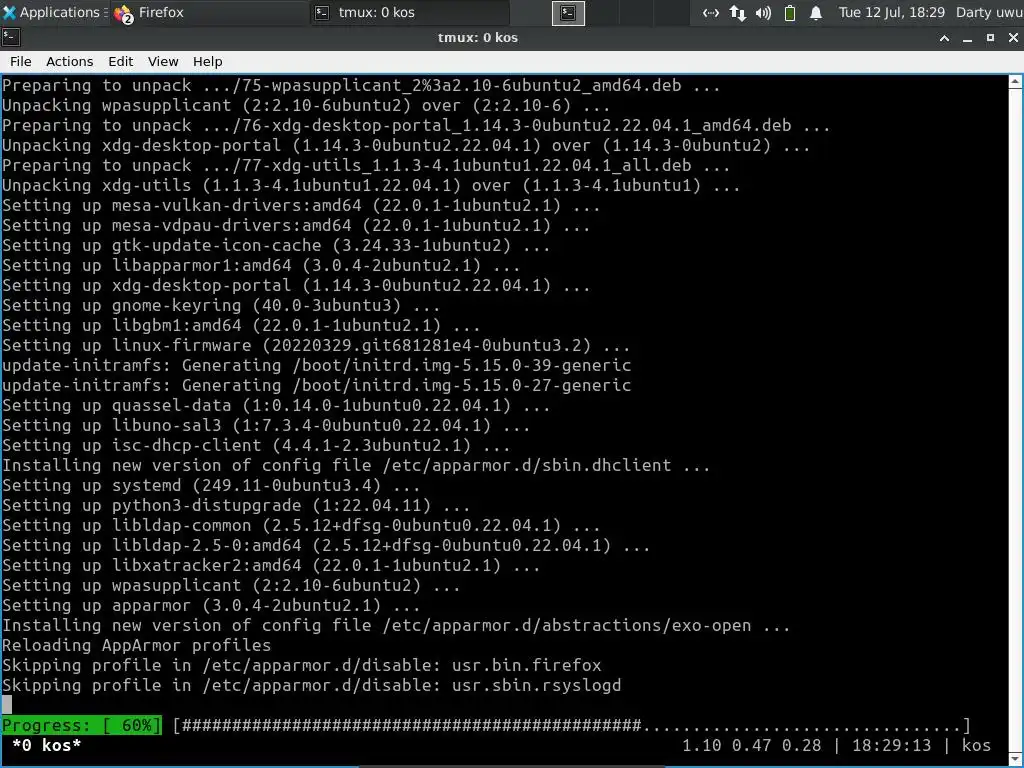Open the Actions menu
Viewport: 1024px width, 768px height.
(69, 61)
